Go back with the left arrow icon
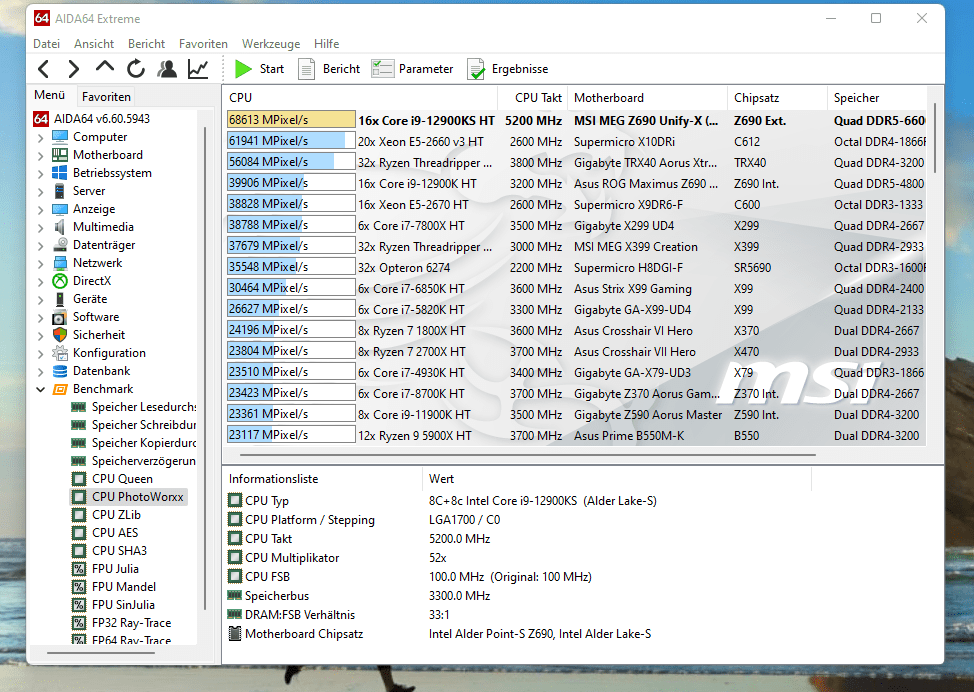Image resolution: width=974 pixels, height=692 pixels. pyautogui.click(x=44, y=69)
